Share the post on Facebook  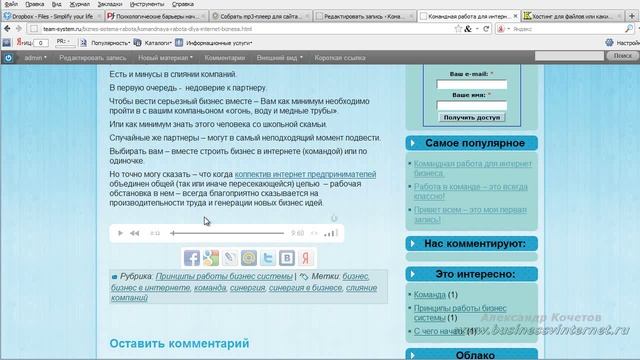(x=192, y=258)
